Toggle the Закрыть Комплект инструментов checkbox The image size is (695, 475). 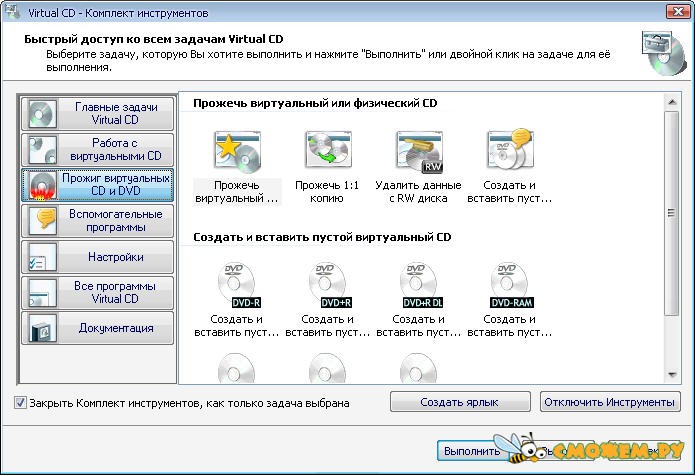[20, 402]
